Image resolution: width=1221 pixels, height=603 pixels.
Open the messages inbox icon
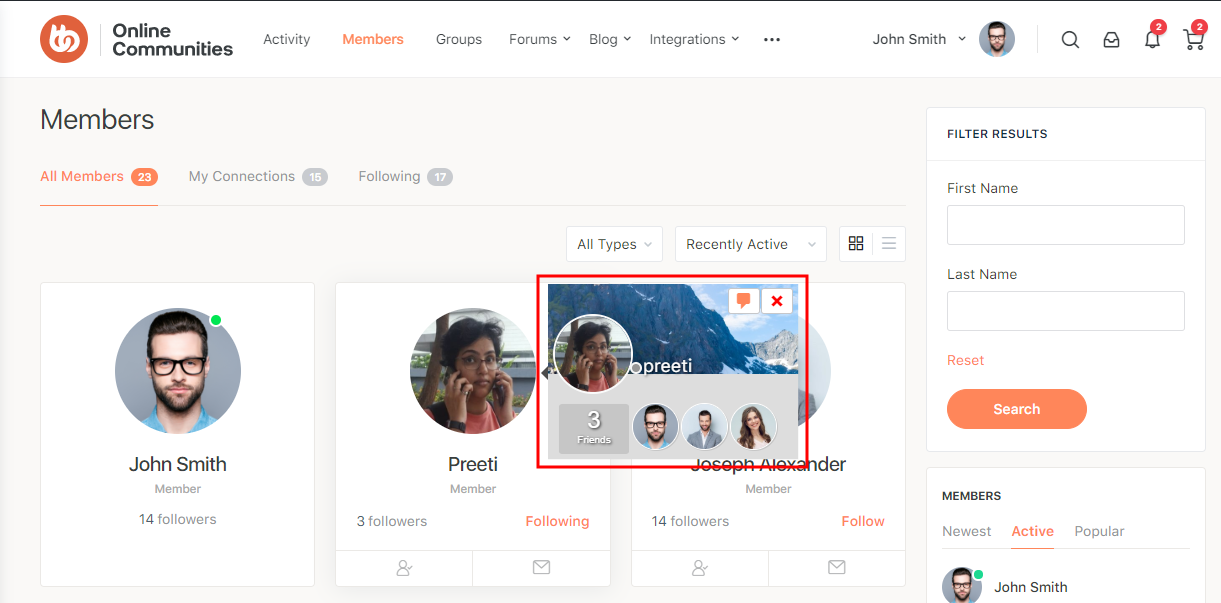coord(1111,40)
